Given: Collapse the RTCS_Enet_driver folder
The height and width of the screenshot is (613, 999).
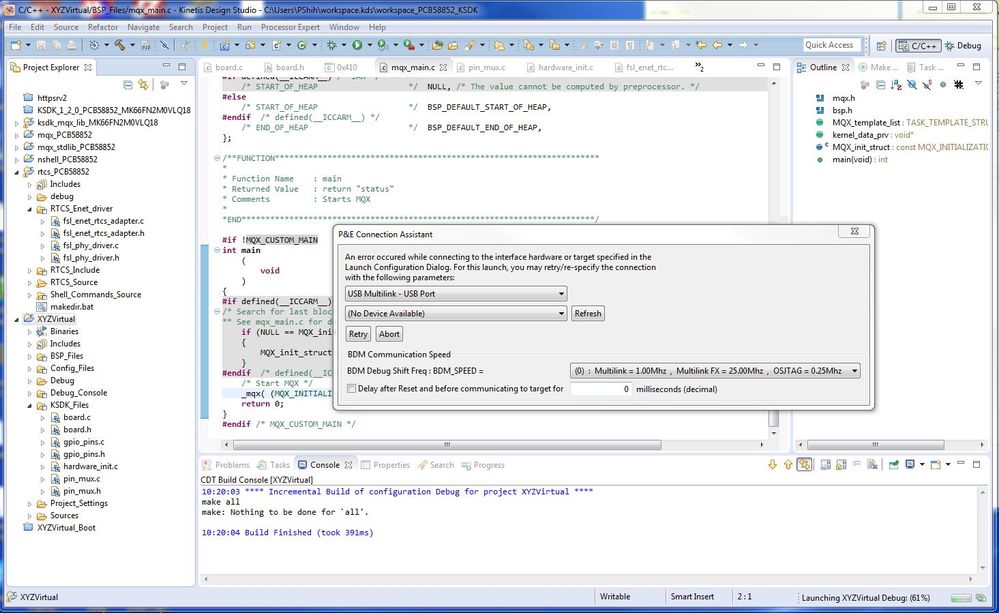Looking at the screenshot, I should [x=30, y=209].
